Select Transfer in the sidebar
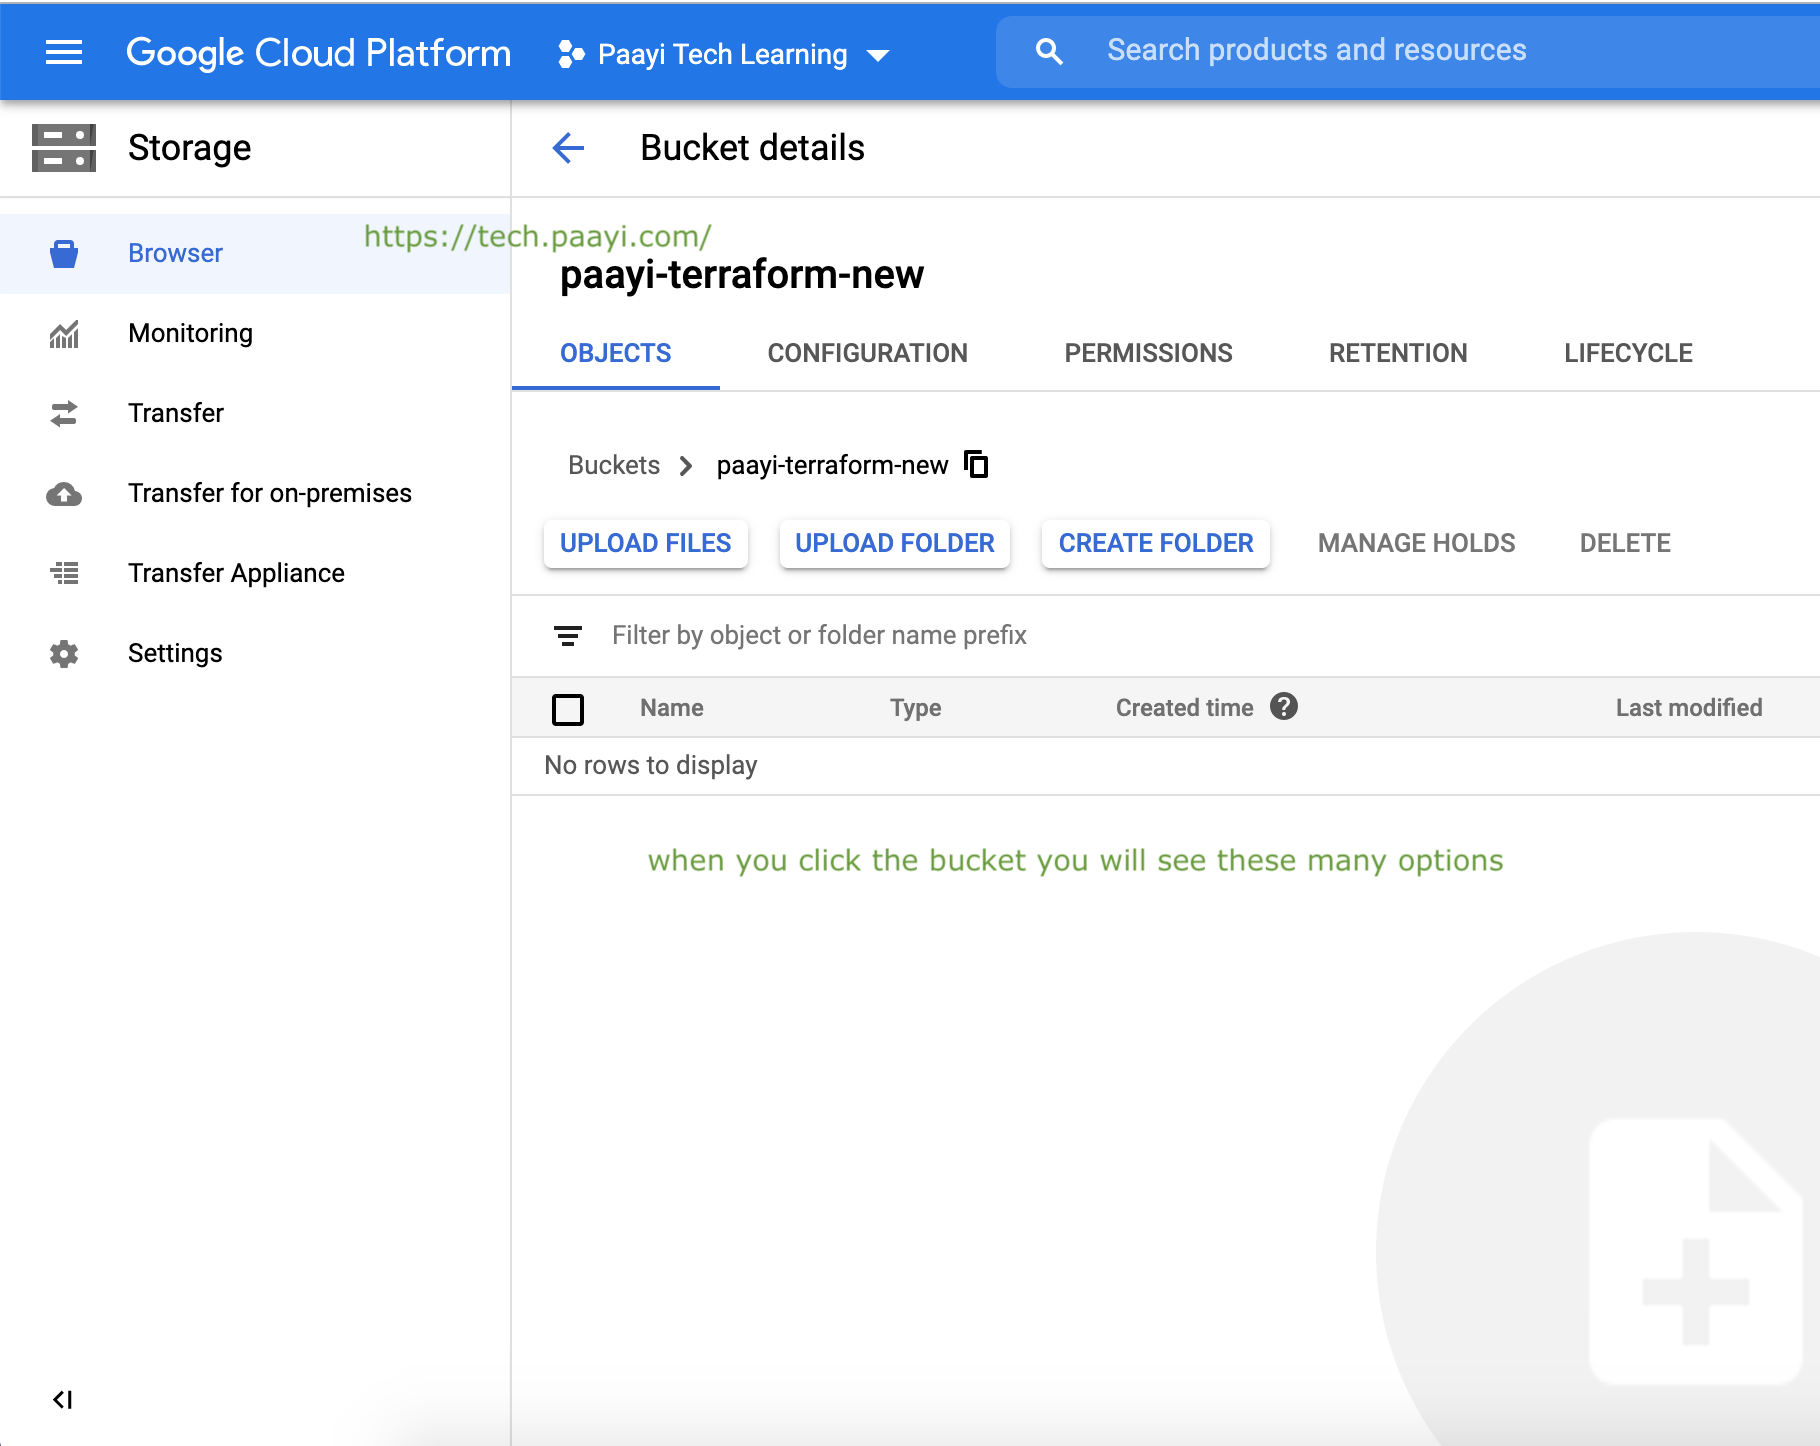 click(255, 414)
